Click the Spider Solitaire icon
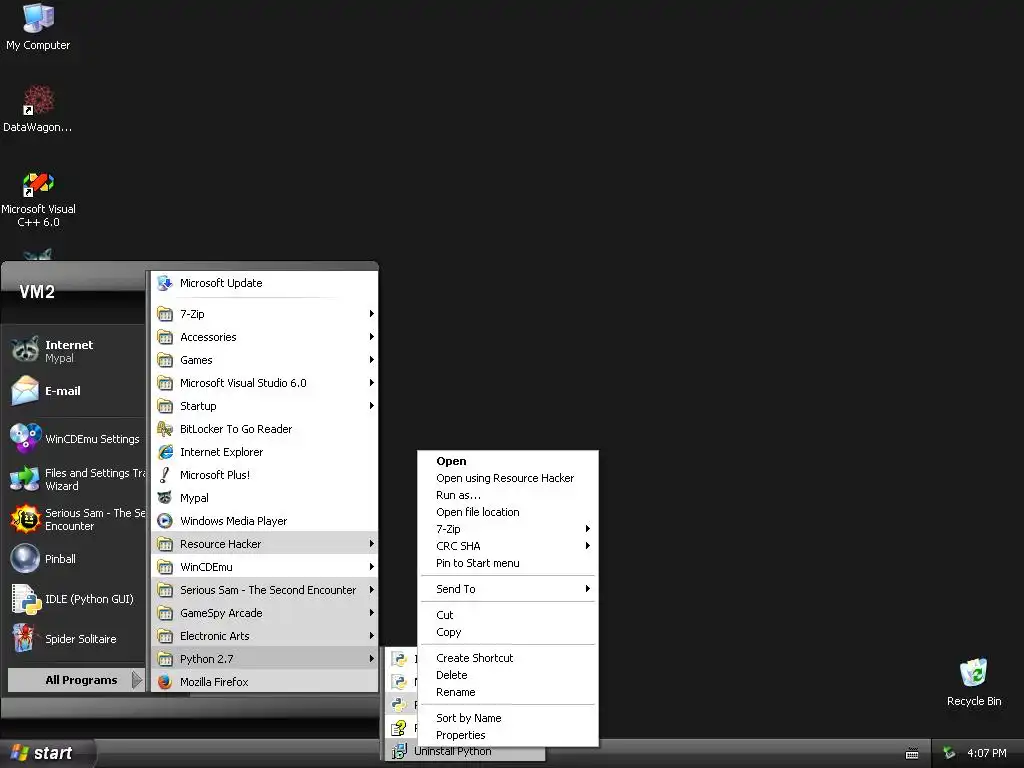 (24, 639)
